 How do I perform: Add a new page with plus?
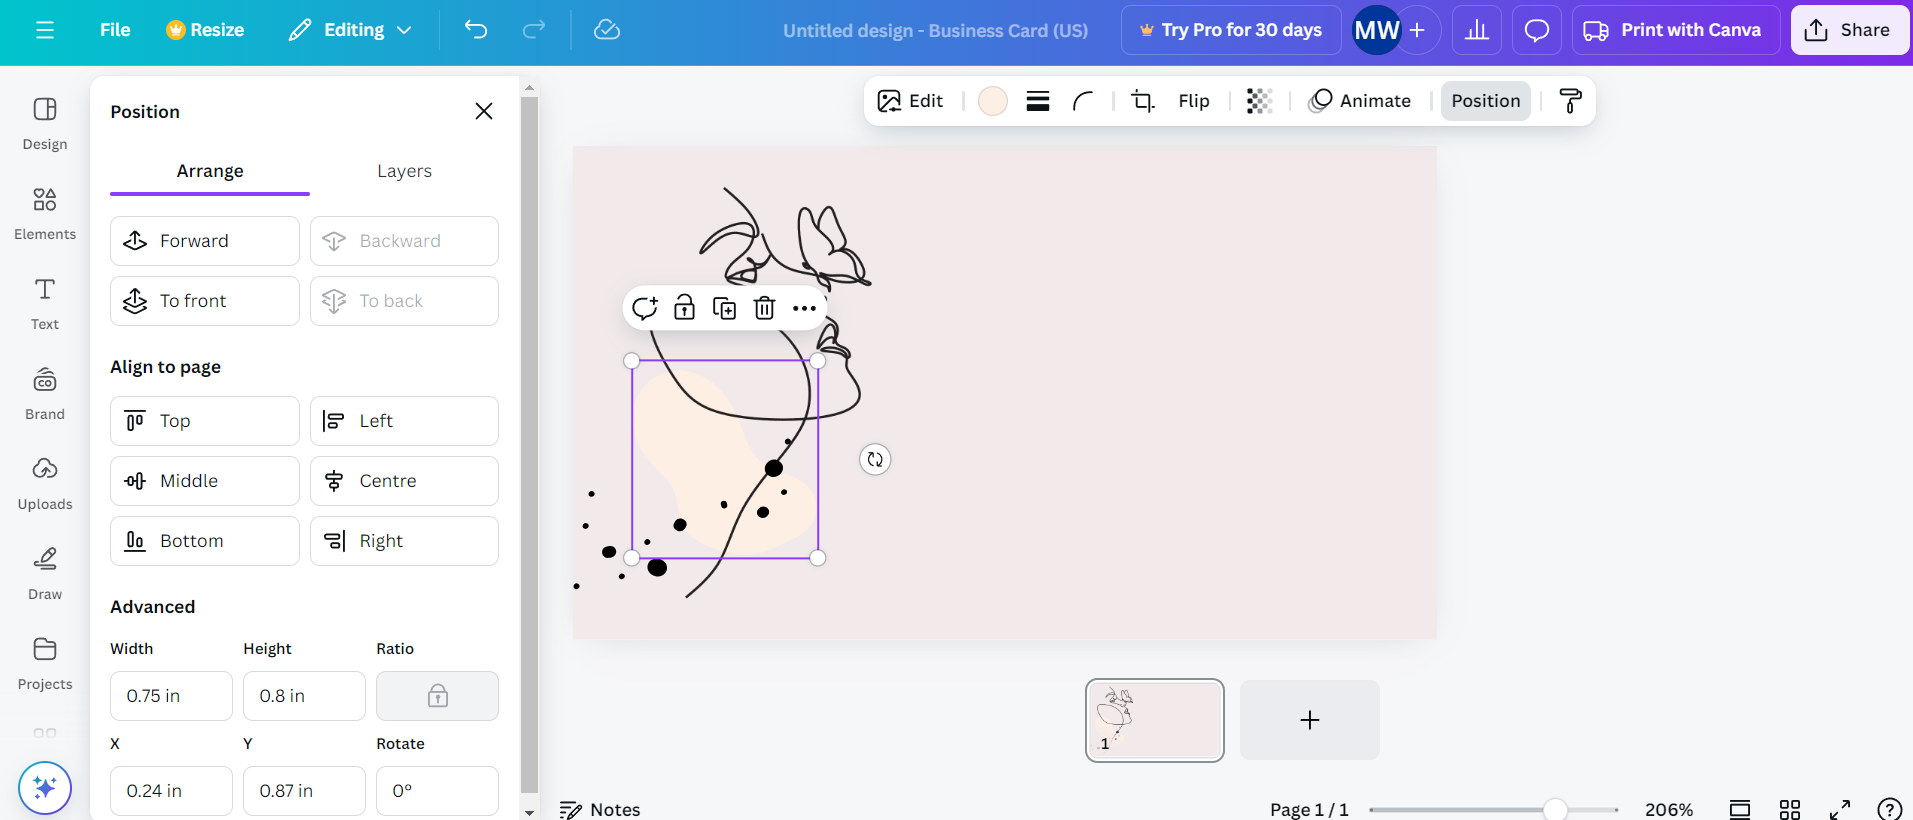[1310, 720]
